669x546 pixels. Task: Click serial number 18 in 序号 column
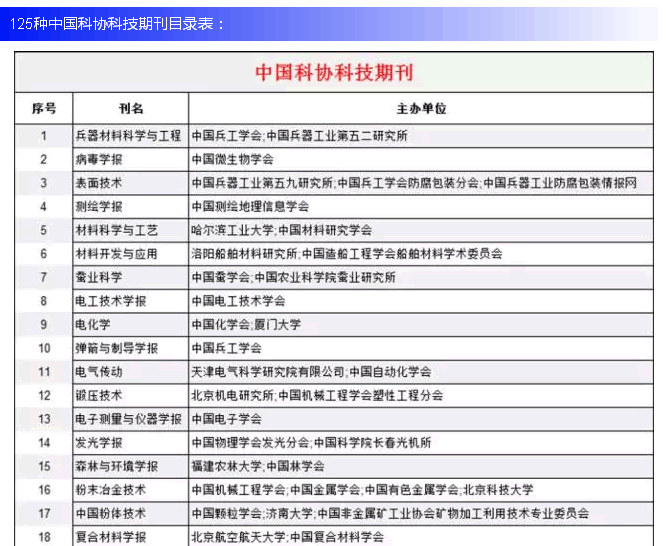click(x=44, y=537)
